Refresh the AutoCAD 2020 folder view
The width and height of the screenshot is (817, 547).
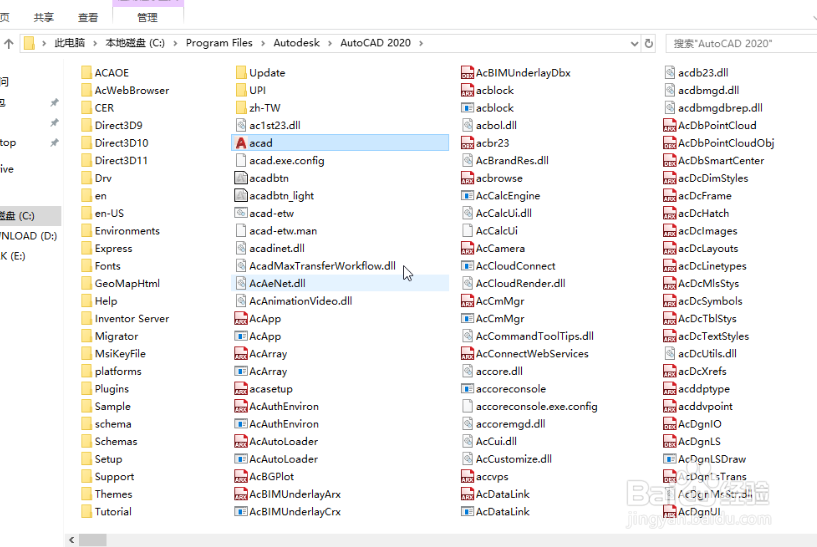tap(649, 43)
